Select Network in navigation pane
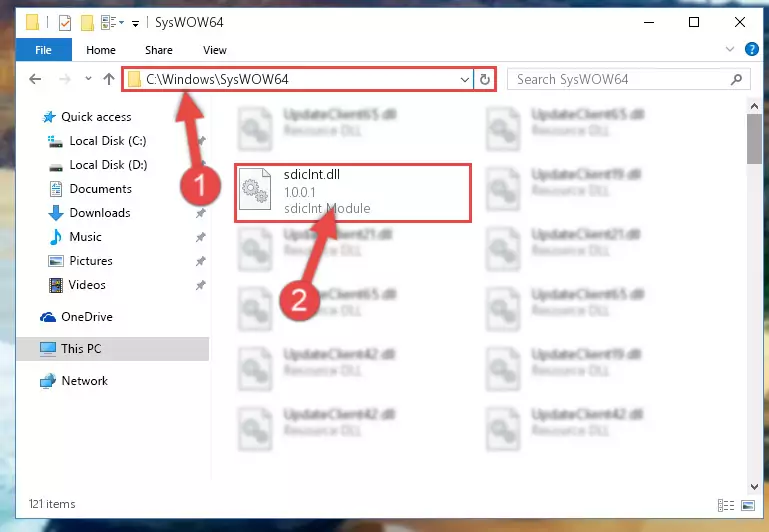Viewport: 769px width, 532px height. (84, 381)
